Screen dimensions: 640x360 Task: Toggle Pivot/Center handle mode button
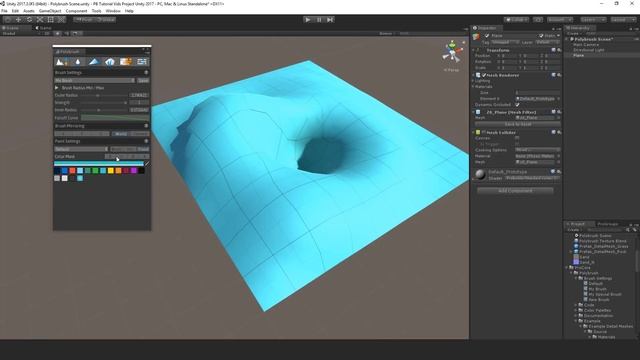[83, 20]
